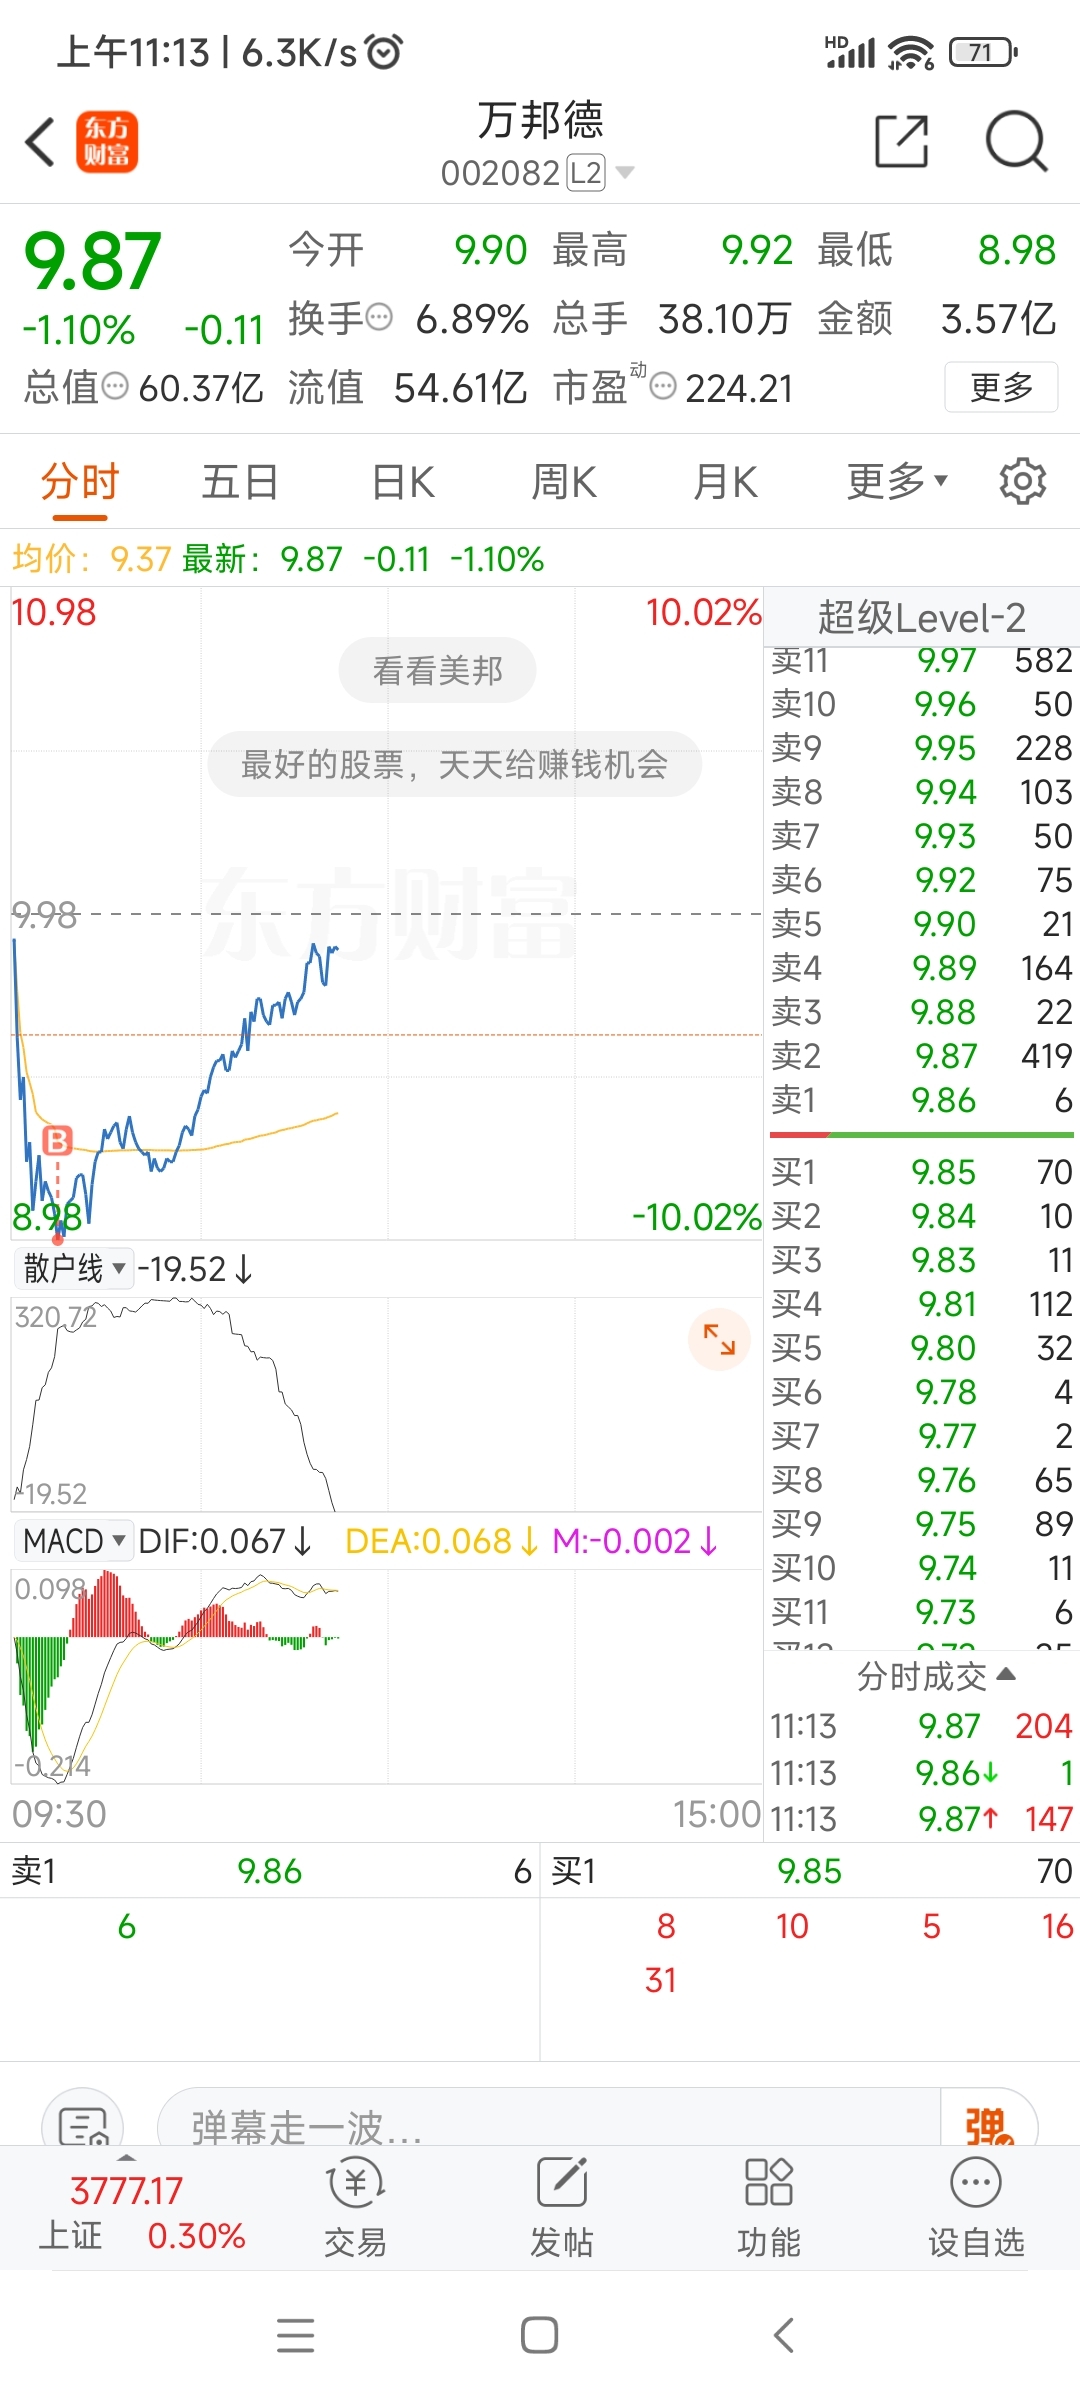
Task: Tap the 卖1 9.86 order book row
Action: click(921, 1100)
